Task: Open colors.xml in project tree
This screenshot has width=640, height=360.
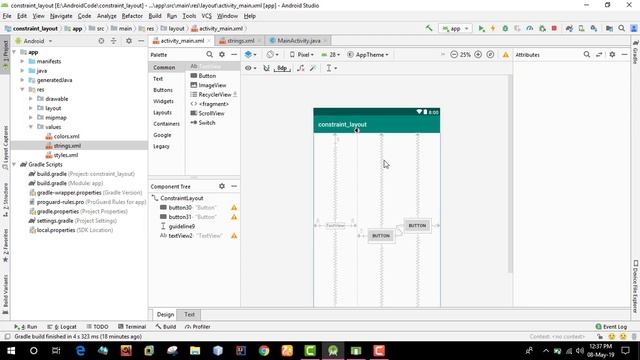Action: click(62, 136)
